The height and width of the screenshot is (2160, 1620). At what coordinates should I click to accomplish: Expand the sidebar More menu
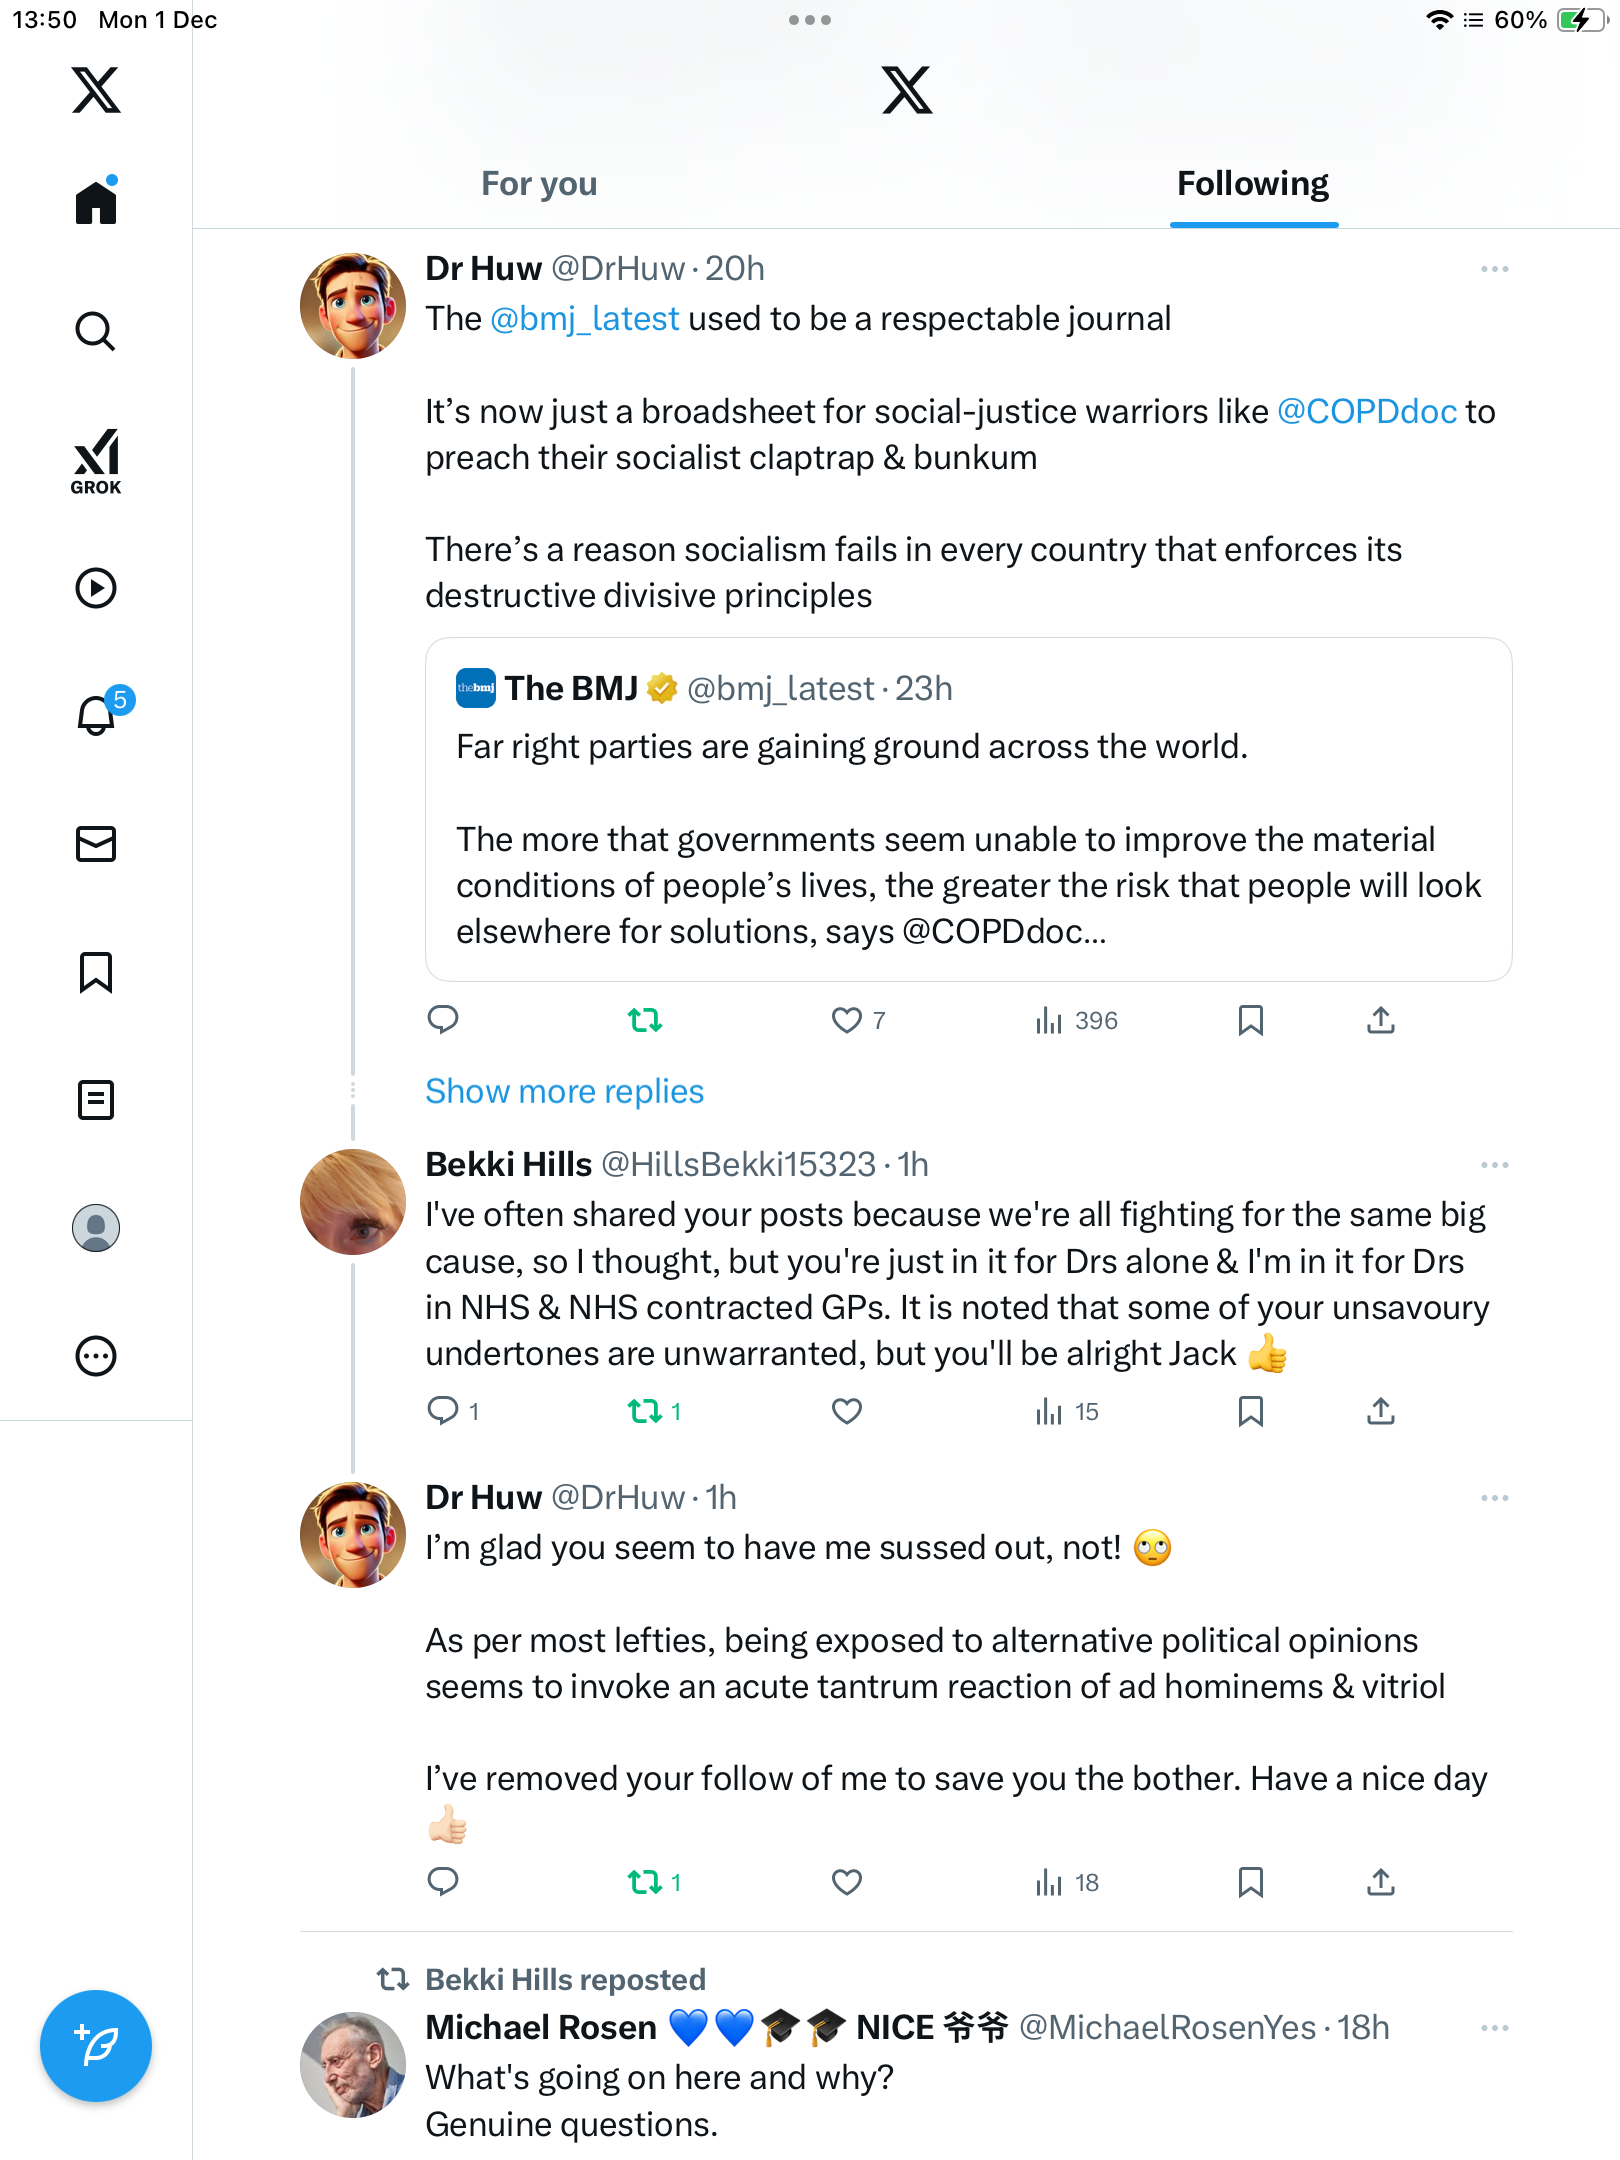click(96, 1356)
